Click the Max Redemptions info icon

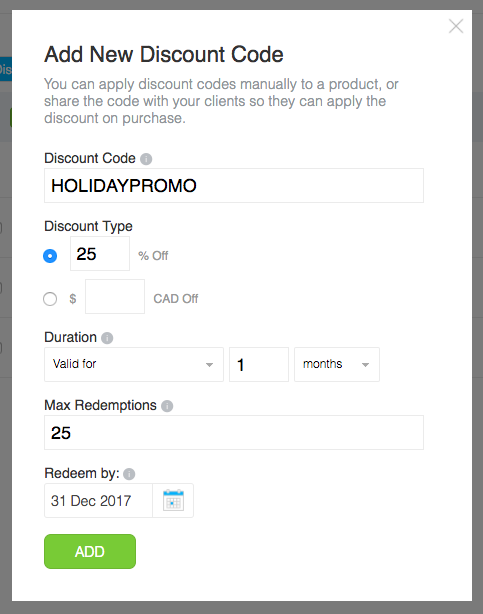click(x=167, y=406)
